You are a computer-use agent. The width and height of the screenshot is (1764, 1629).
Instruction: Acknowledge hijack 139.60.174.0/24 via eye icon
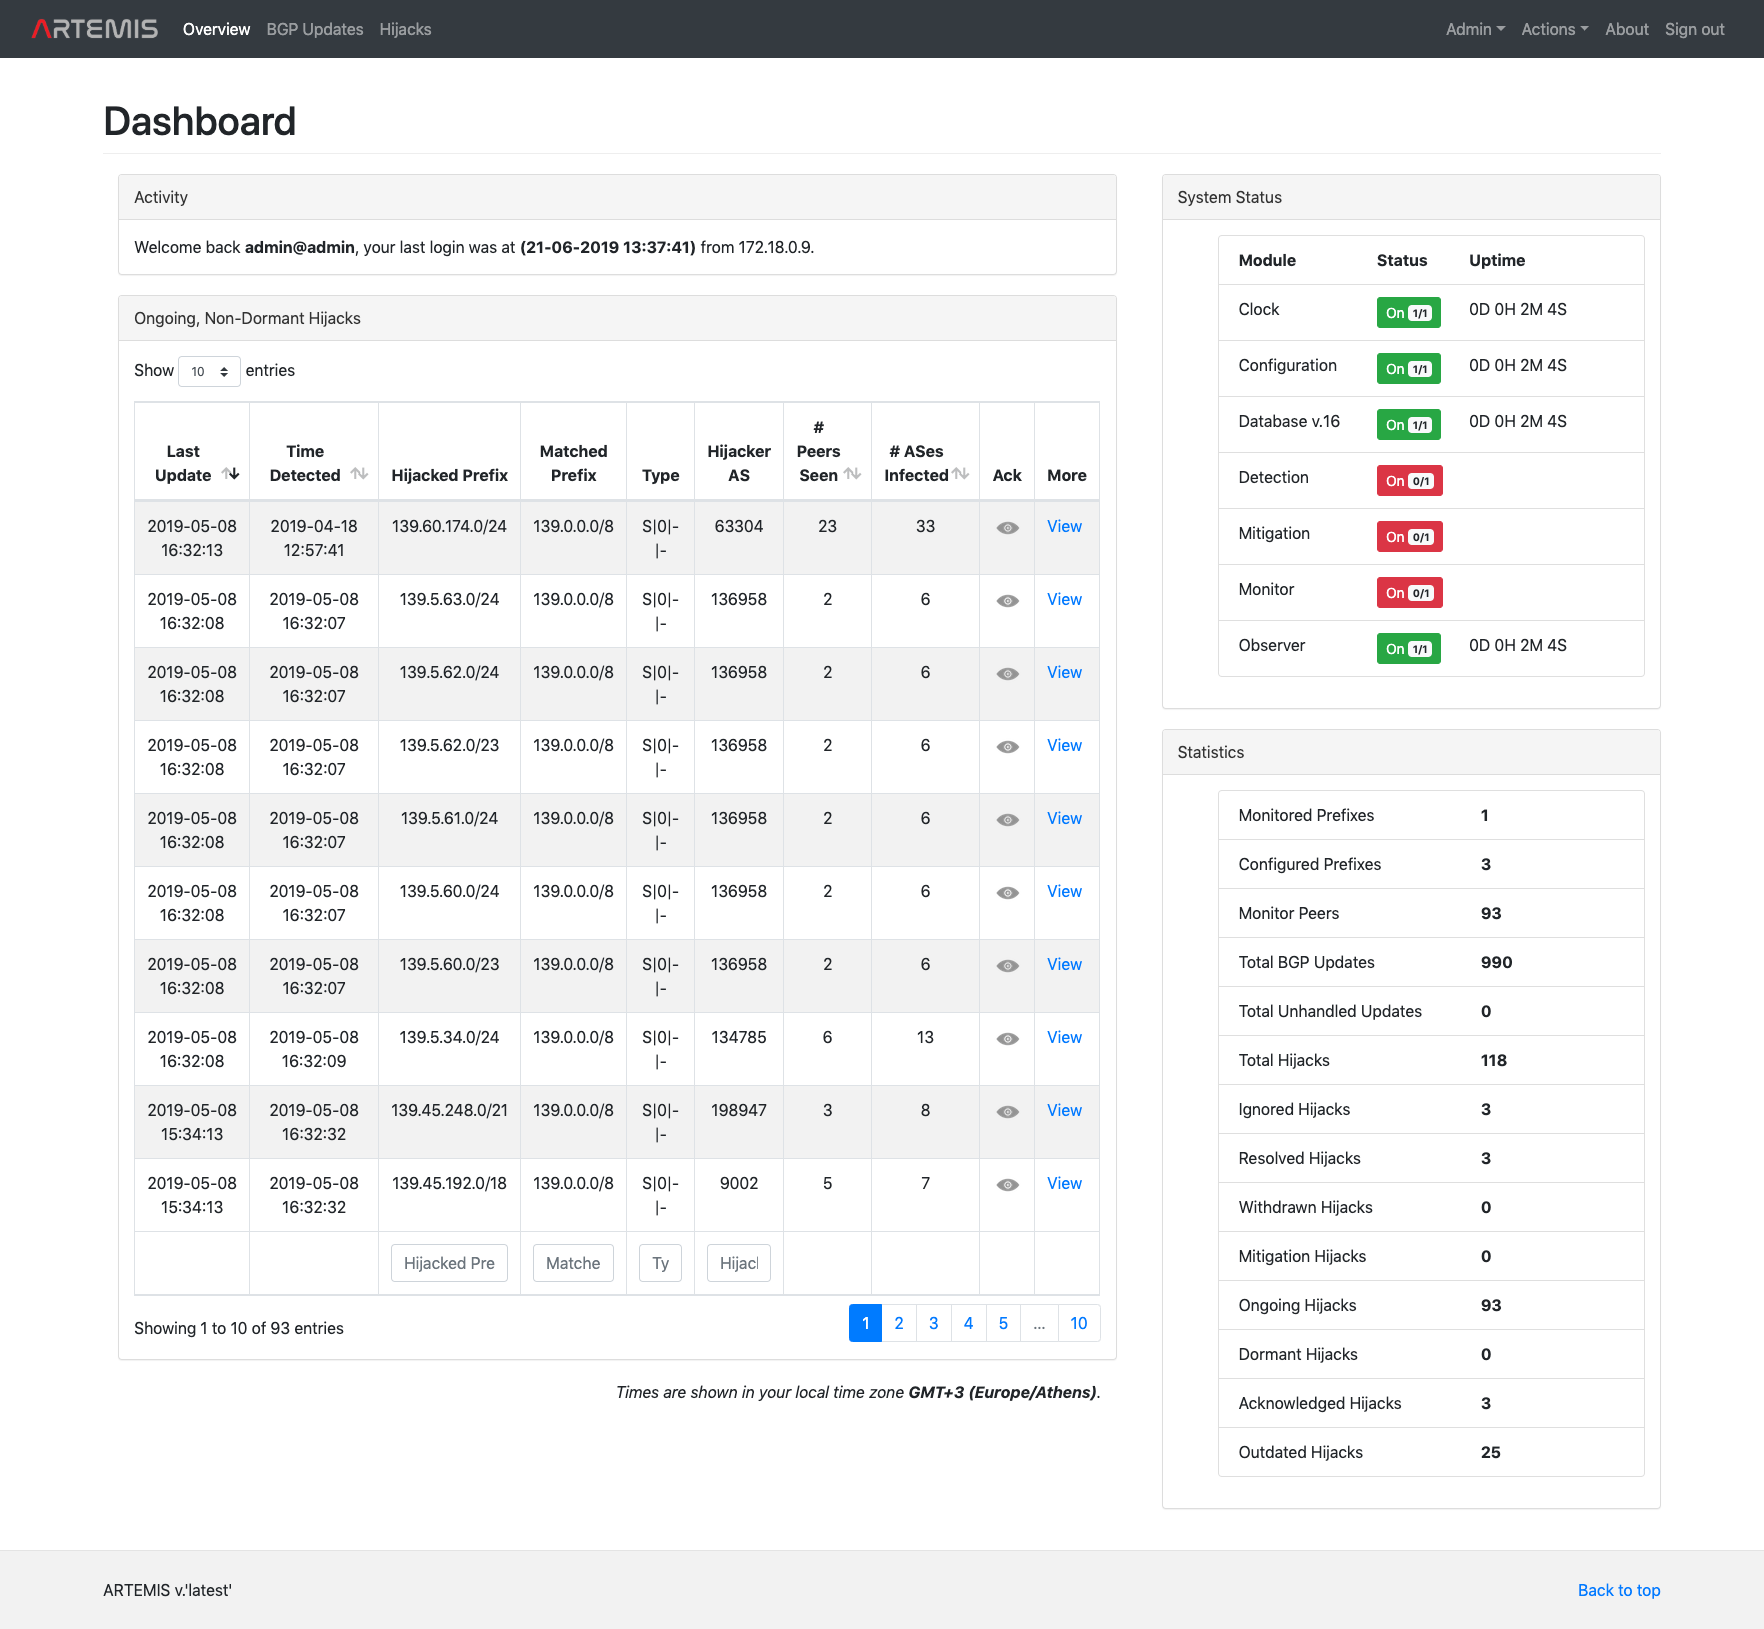(x=1006, y=527)
